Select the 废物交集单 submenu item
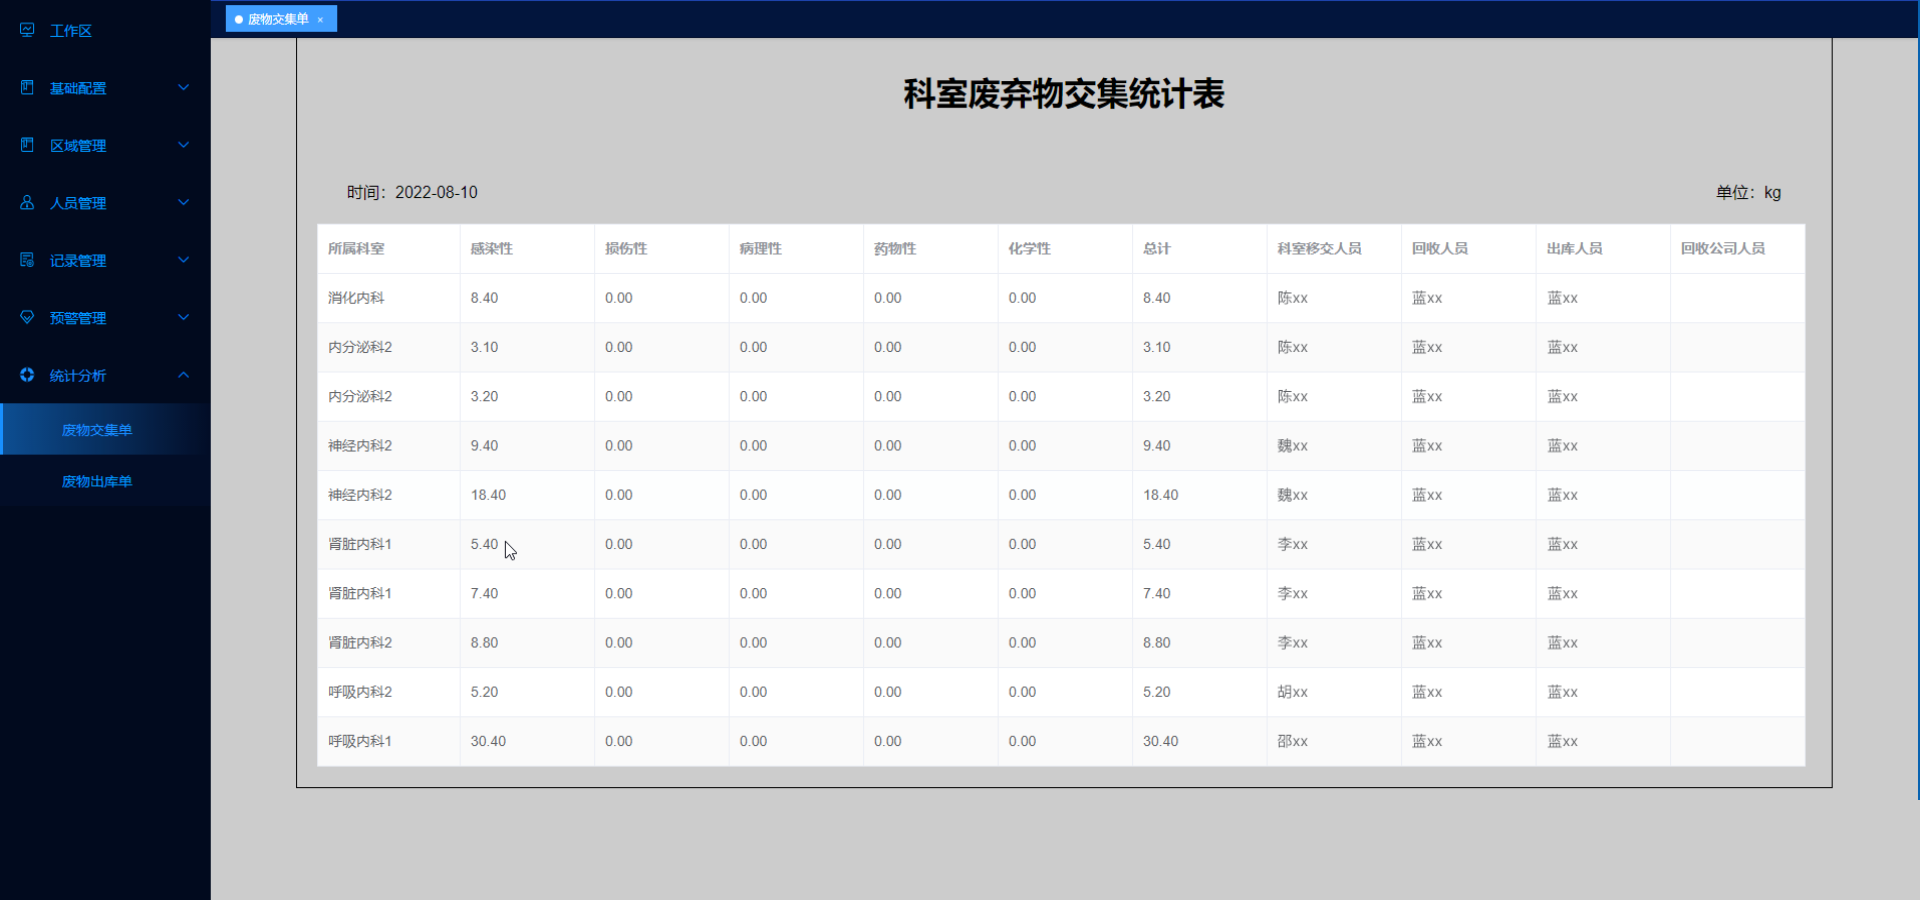Viewport: 1920px width, 900px height. 105,430
